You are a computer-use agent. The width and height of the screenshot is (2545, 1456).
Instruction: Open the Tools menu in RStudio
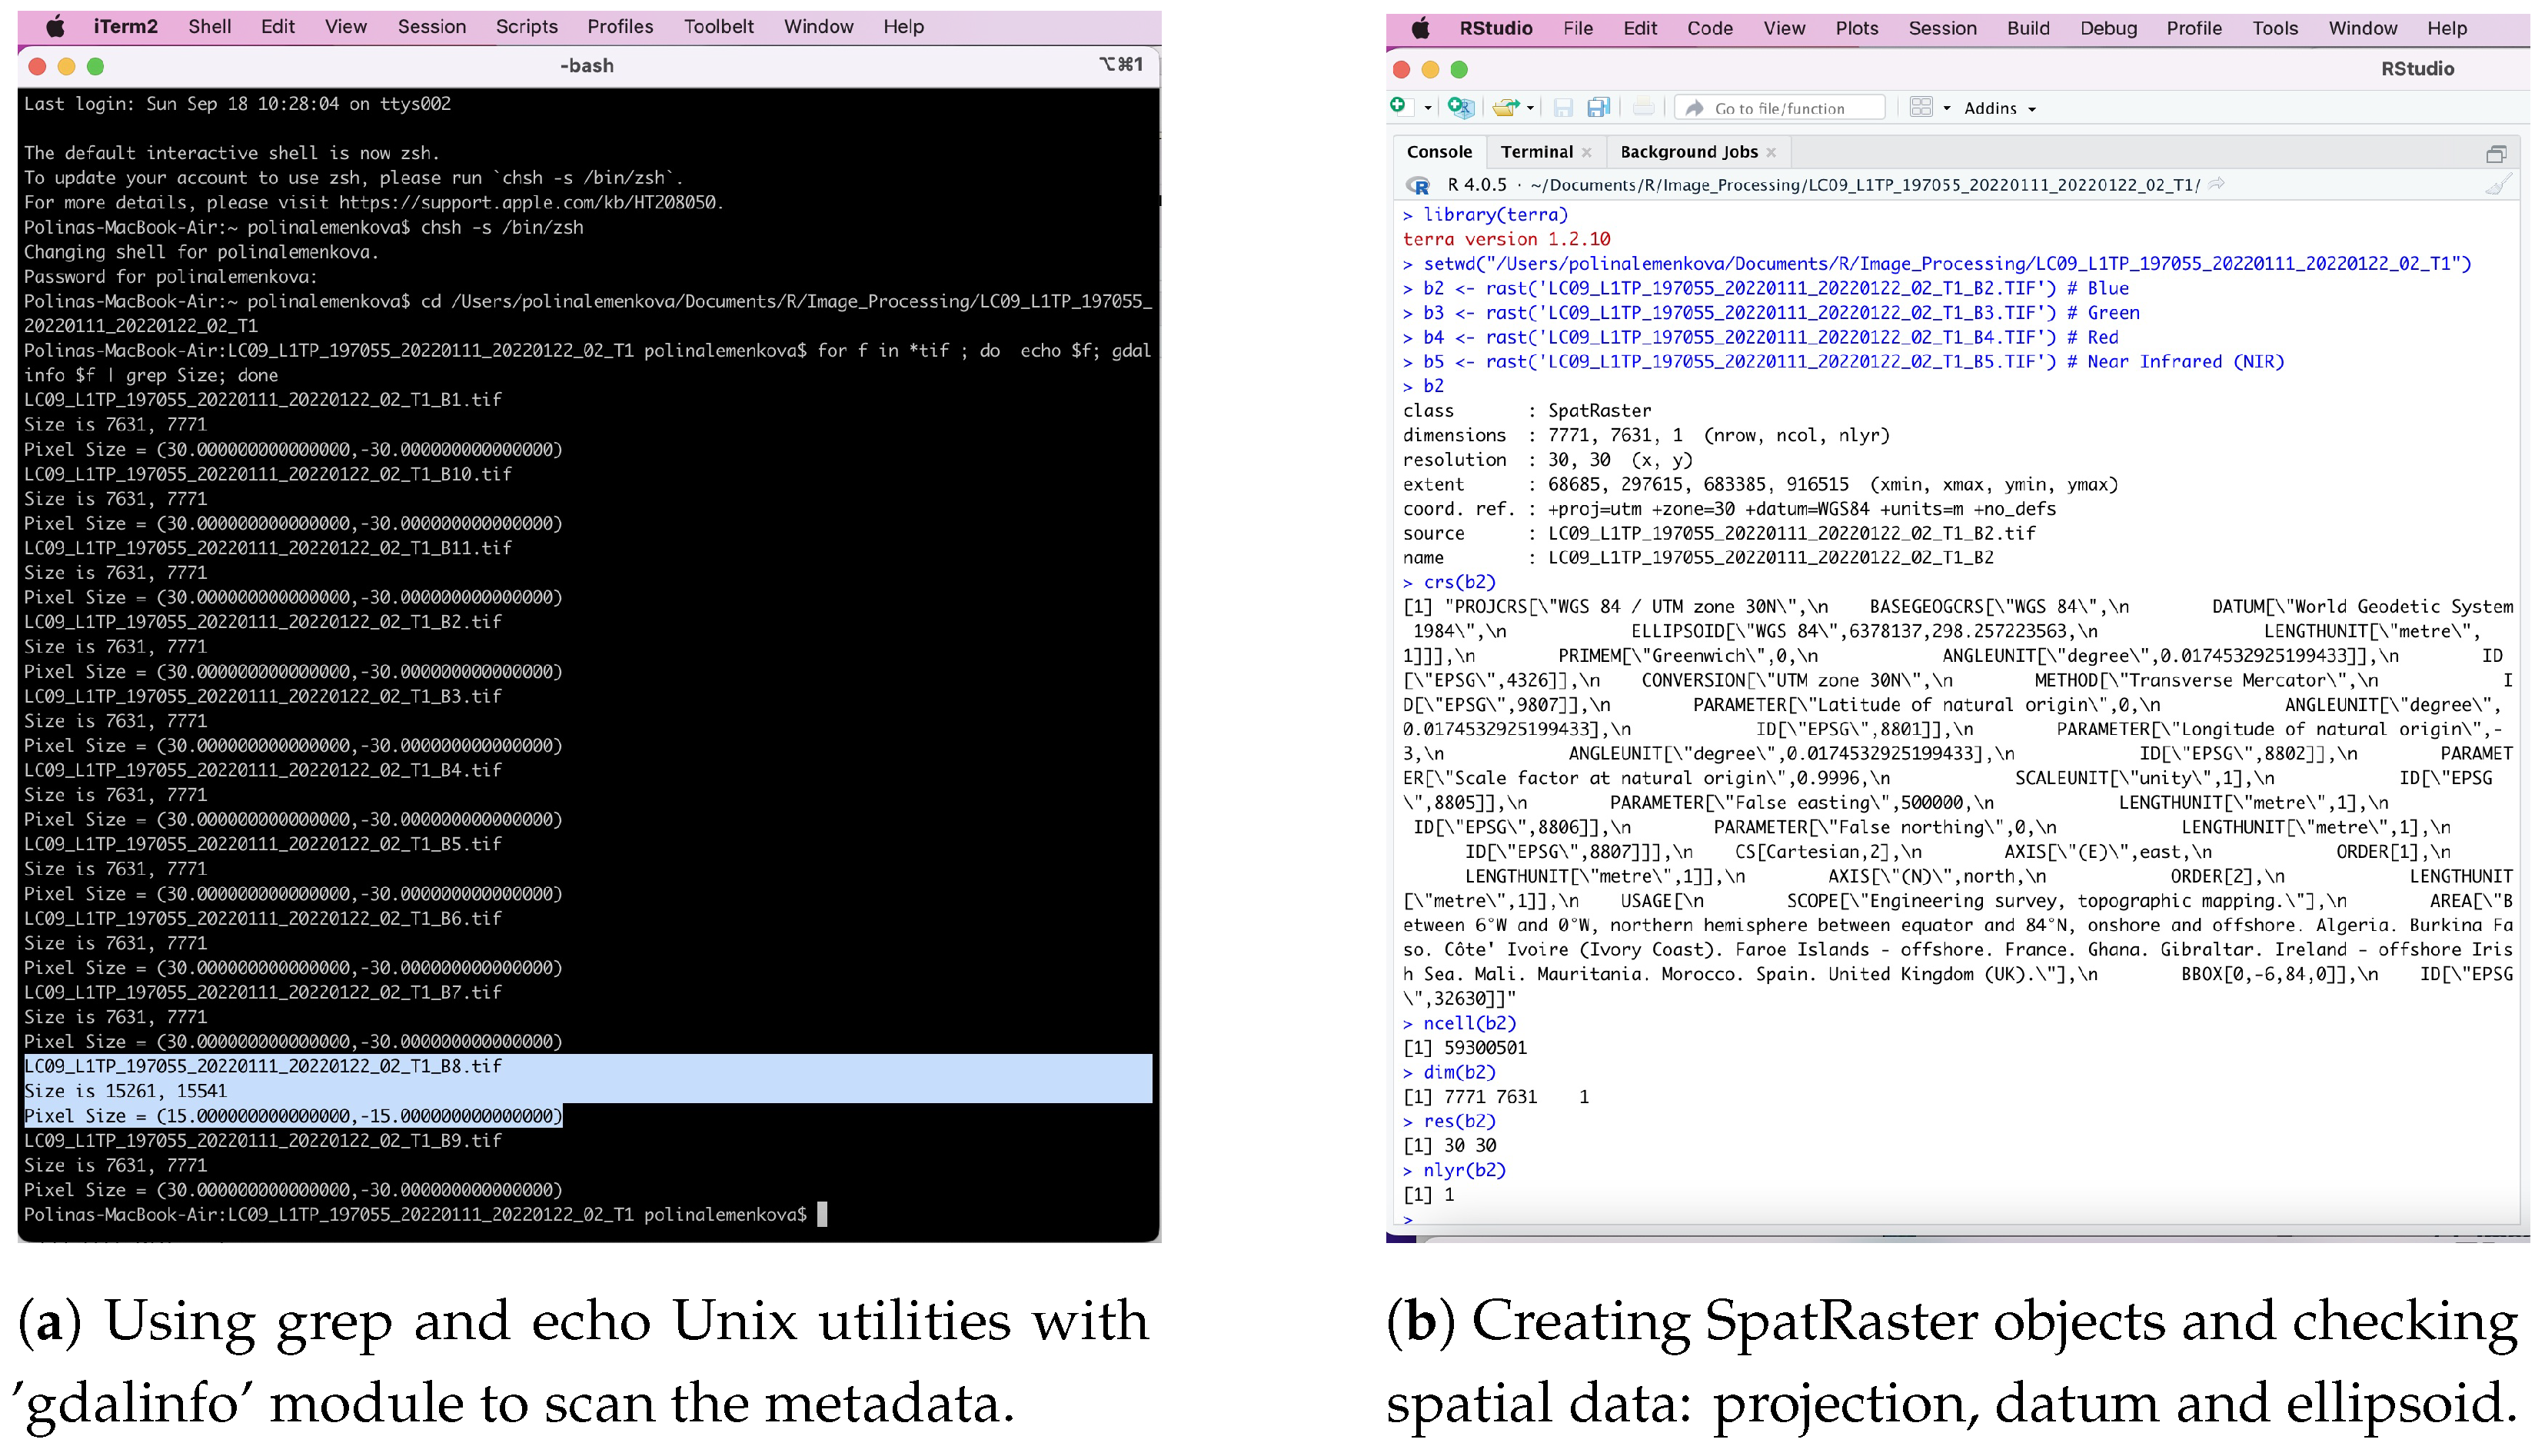(x=2274, y=28)
